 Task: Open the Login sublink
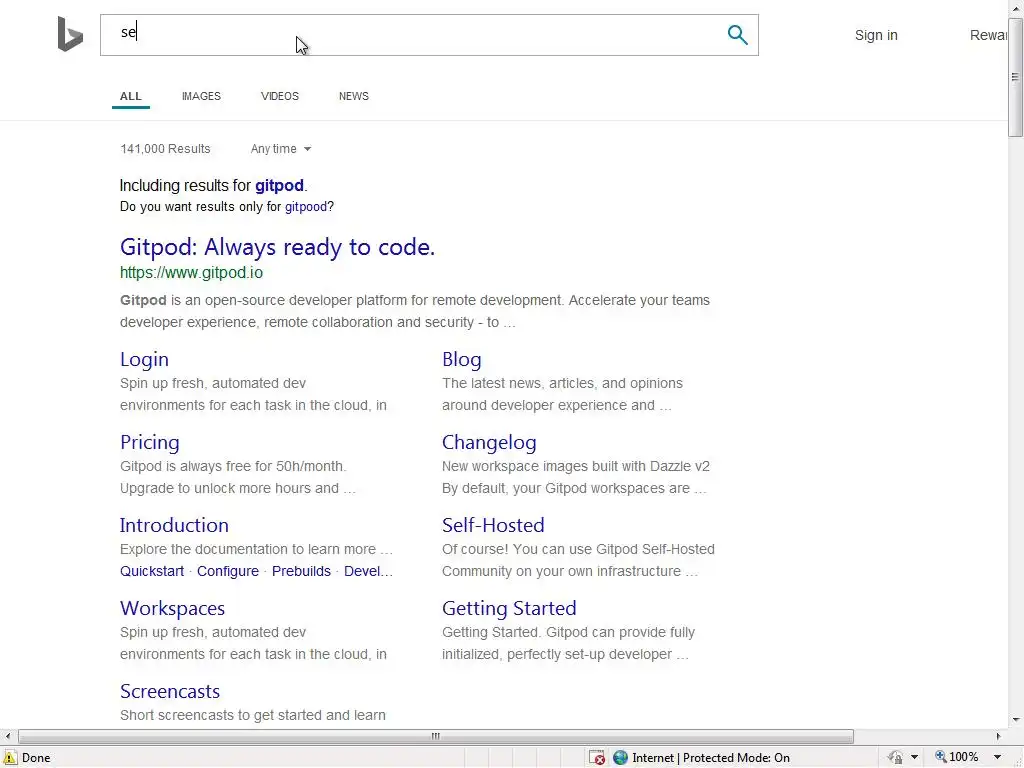click(x=144, y=359)
